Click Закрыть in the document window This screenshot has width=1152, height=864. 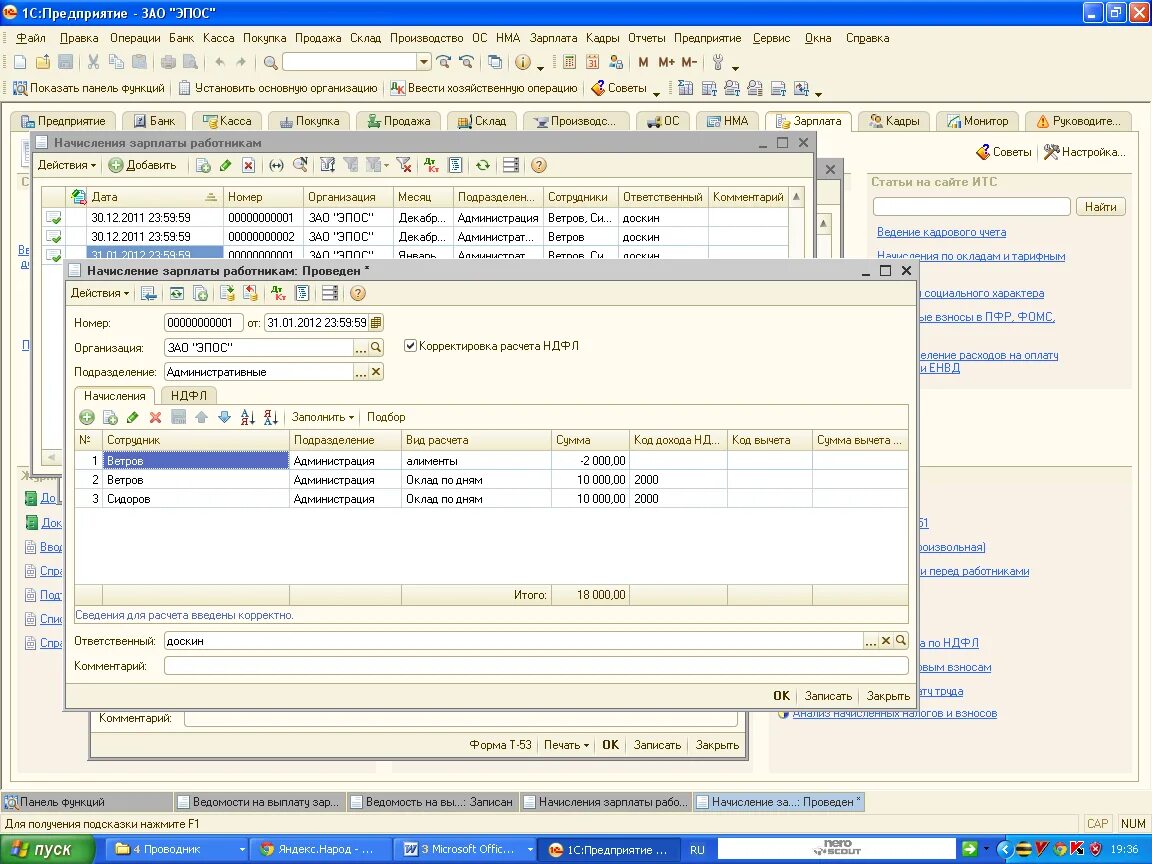tap(888, 696)
